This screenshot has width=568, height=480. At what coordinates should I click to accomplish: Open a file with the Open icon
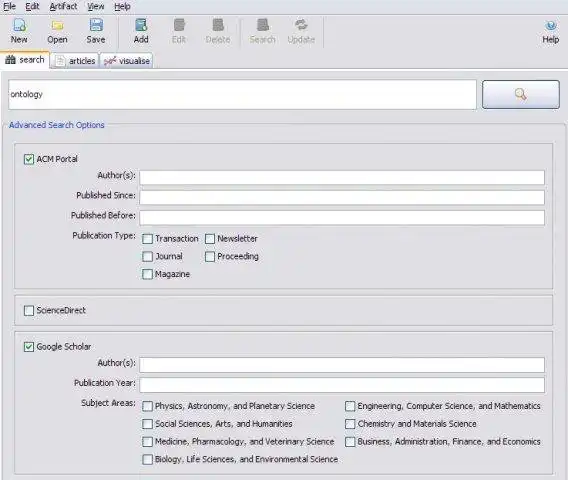(57, 25)
